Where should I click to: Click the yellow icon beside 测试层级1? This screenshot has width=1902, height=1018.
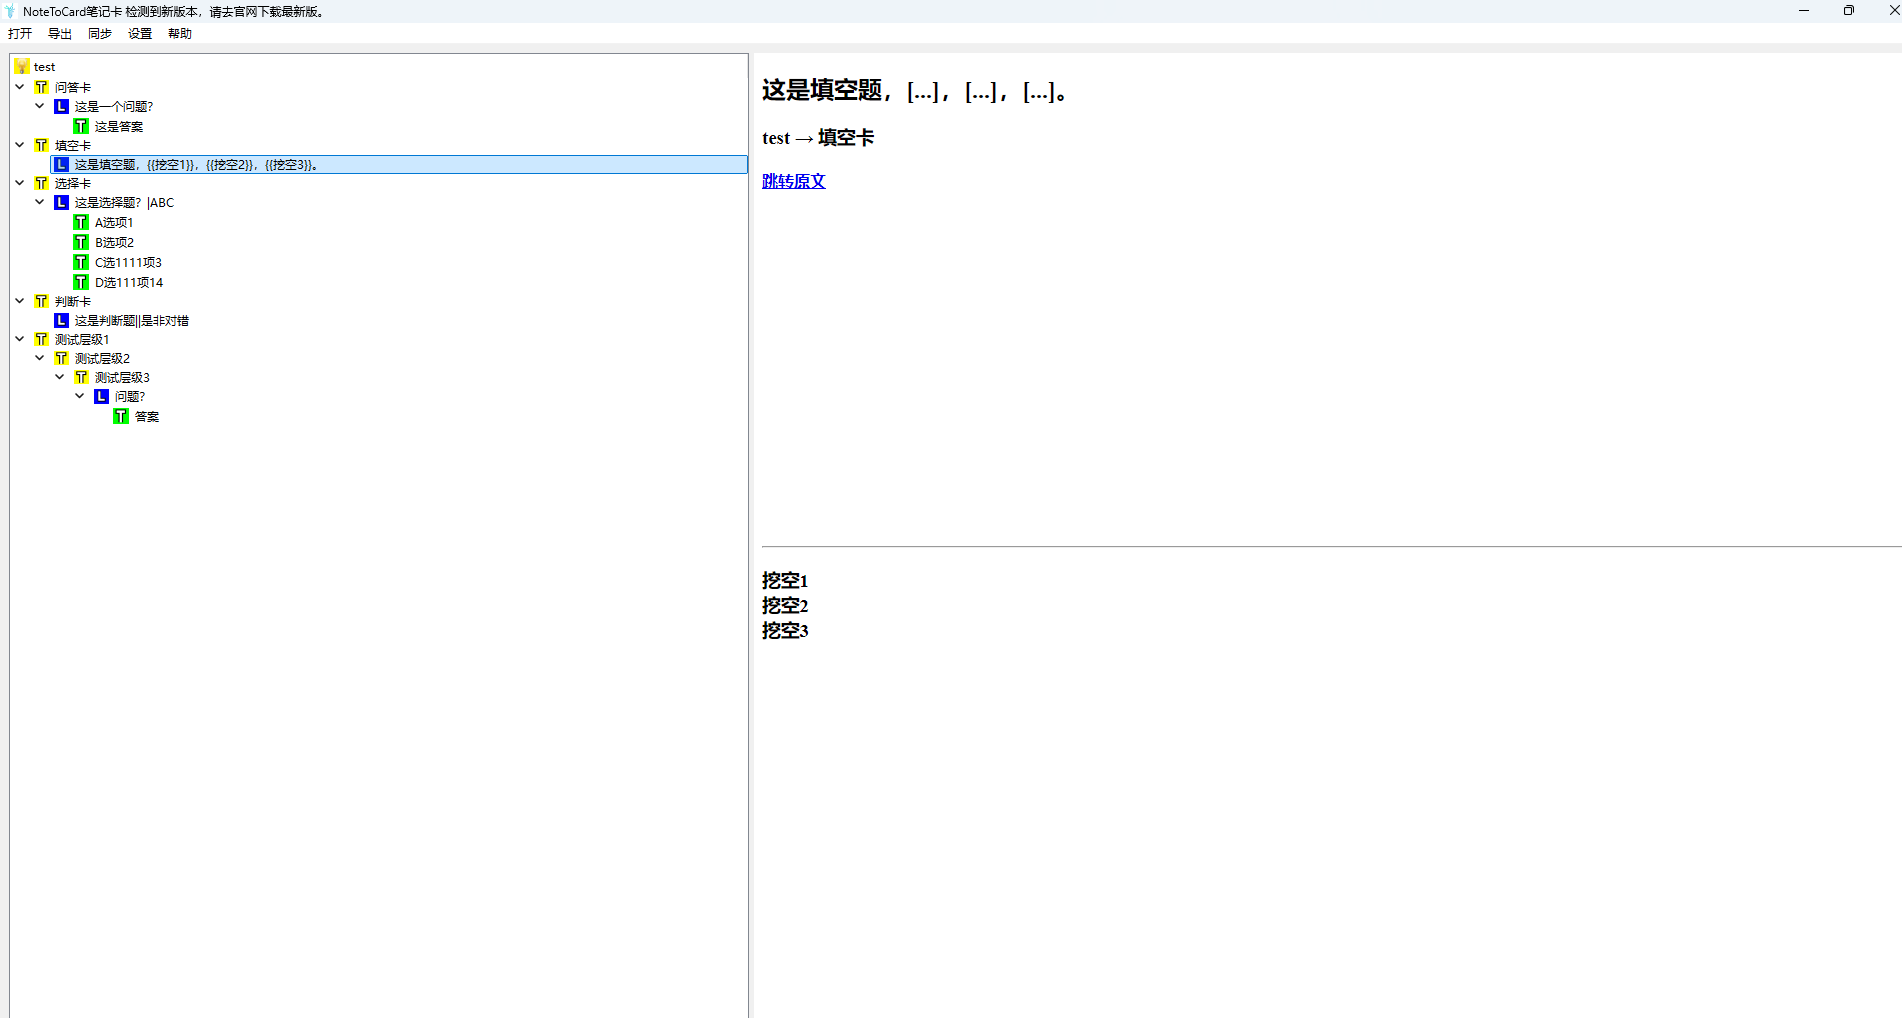(42, 339)
